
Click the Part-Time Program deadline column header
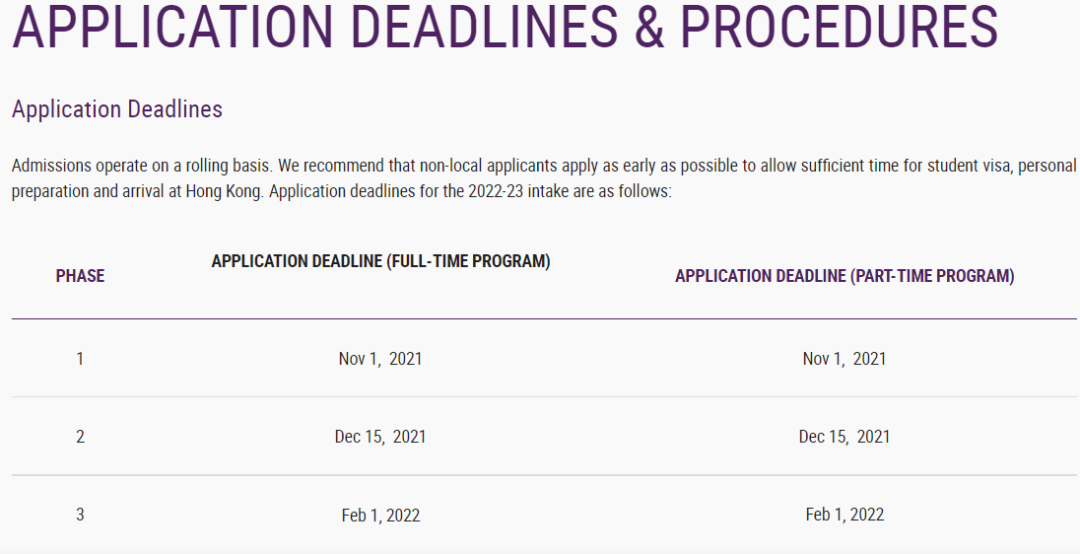point(844,276)
